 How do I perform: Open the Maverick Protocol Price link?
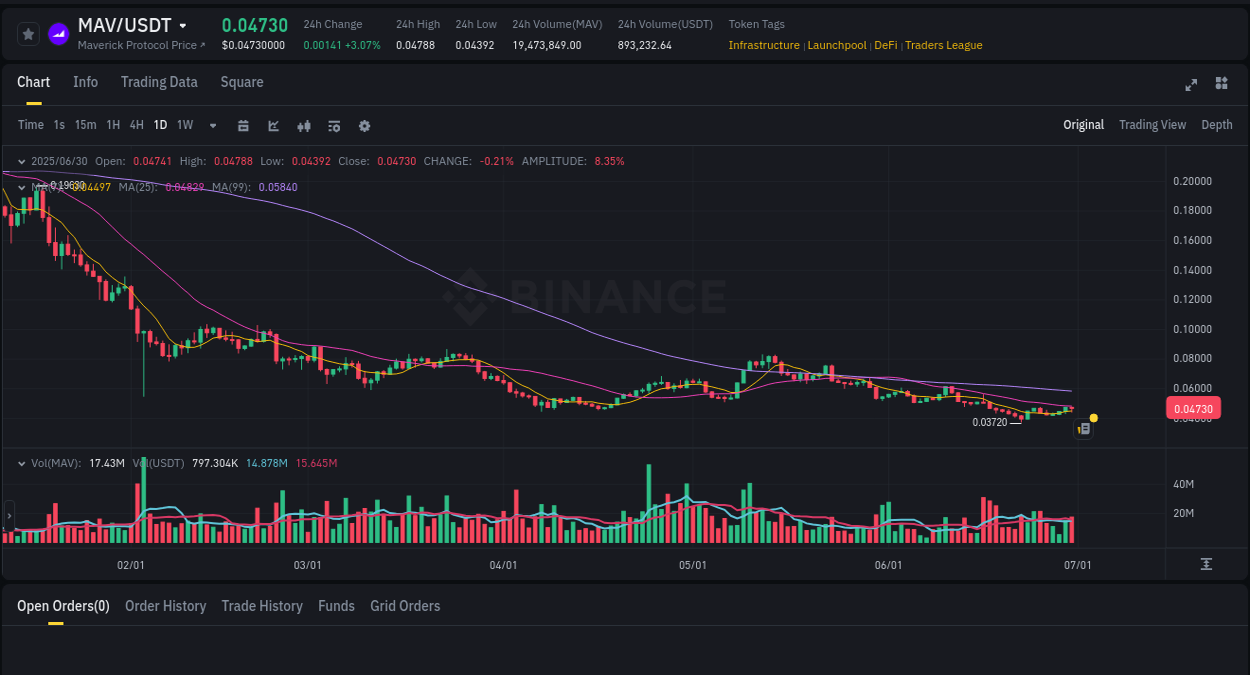pos(136,45)
